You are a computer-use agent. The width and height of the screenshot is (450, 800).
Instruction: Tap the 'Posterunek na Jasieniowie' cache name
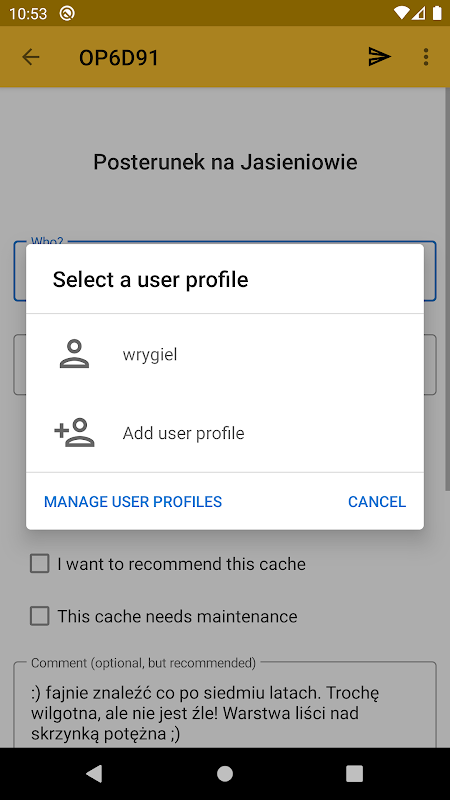pyautogui.click(x=225, y=162)
